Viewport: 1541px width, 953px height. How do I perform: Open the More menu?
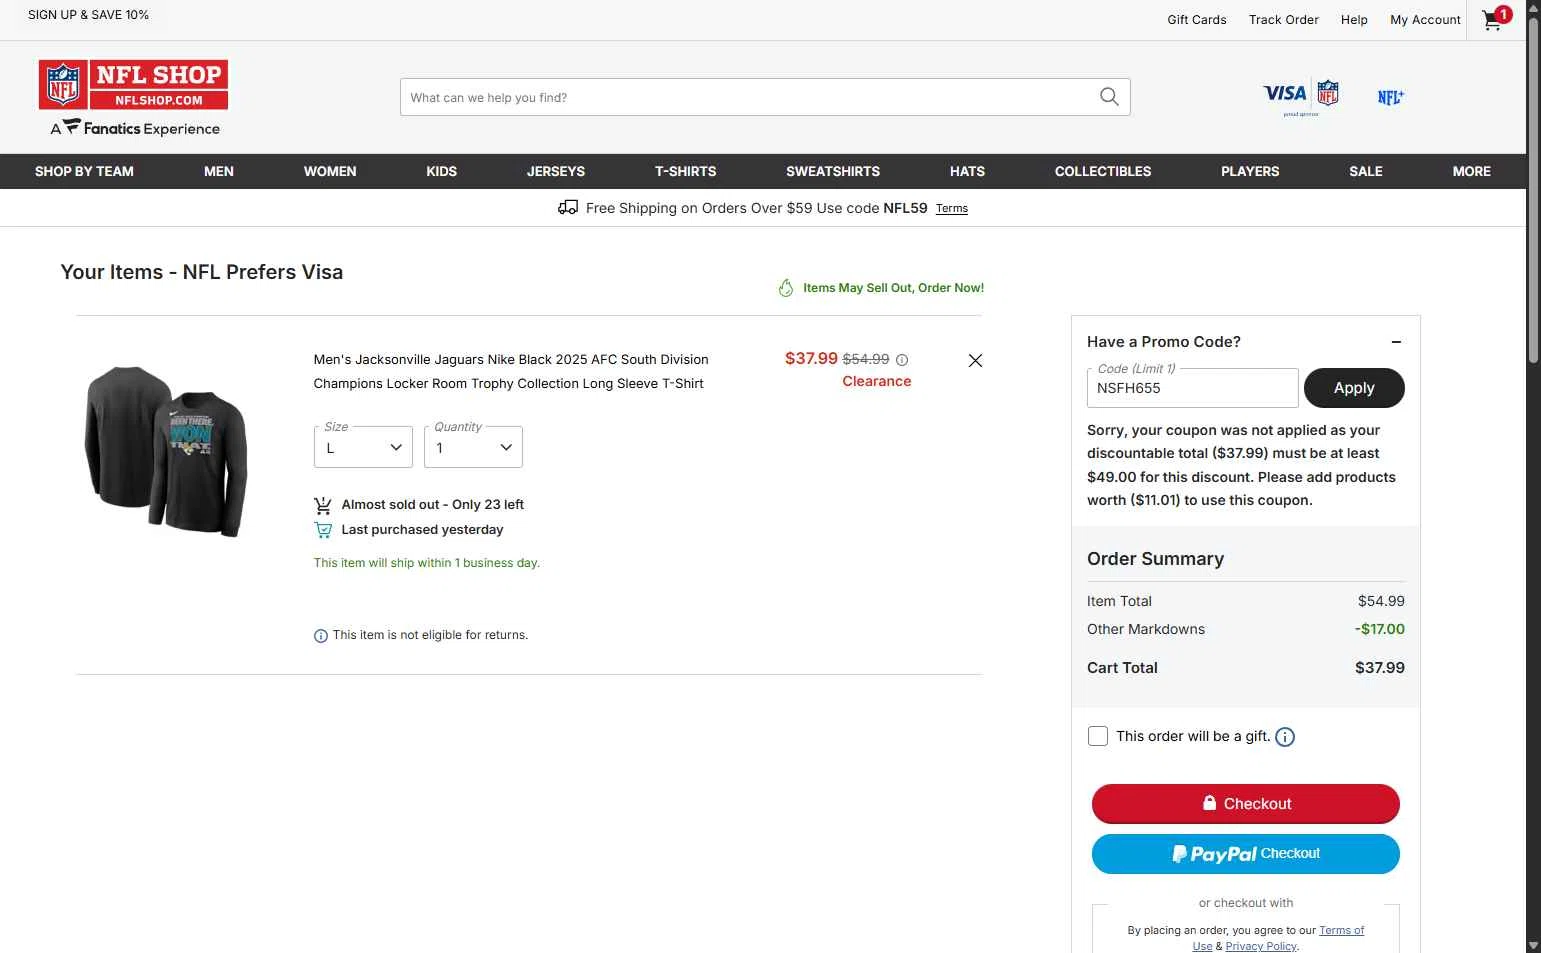[1471, 171]
